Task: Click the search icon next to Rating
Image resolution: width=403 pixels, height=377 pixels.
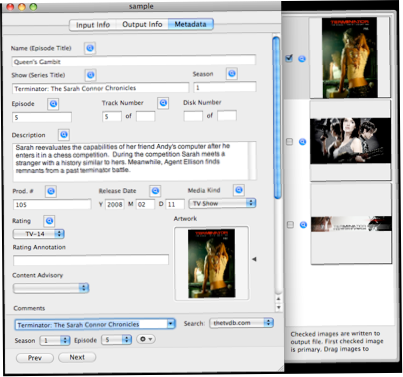Action: [49, 221]
